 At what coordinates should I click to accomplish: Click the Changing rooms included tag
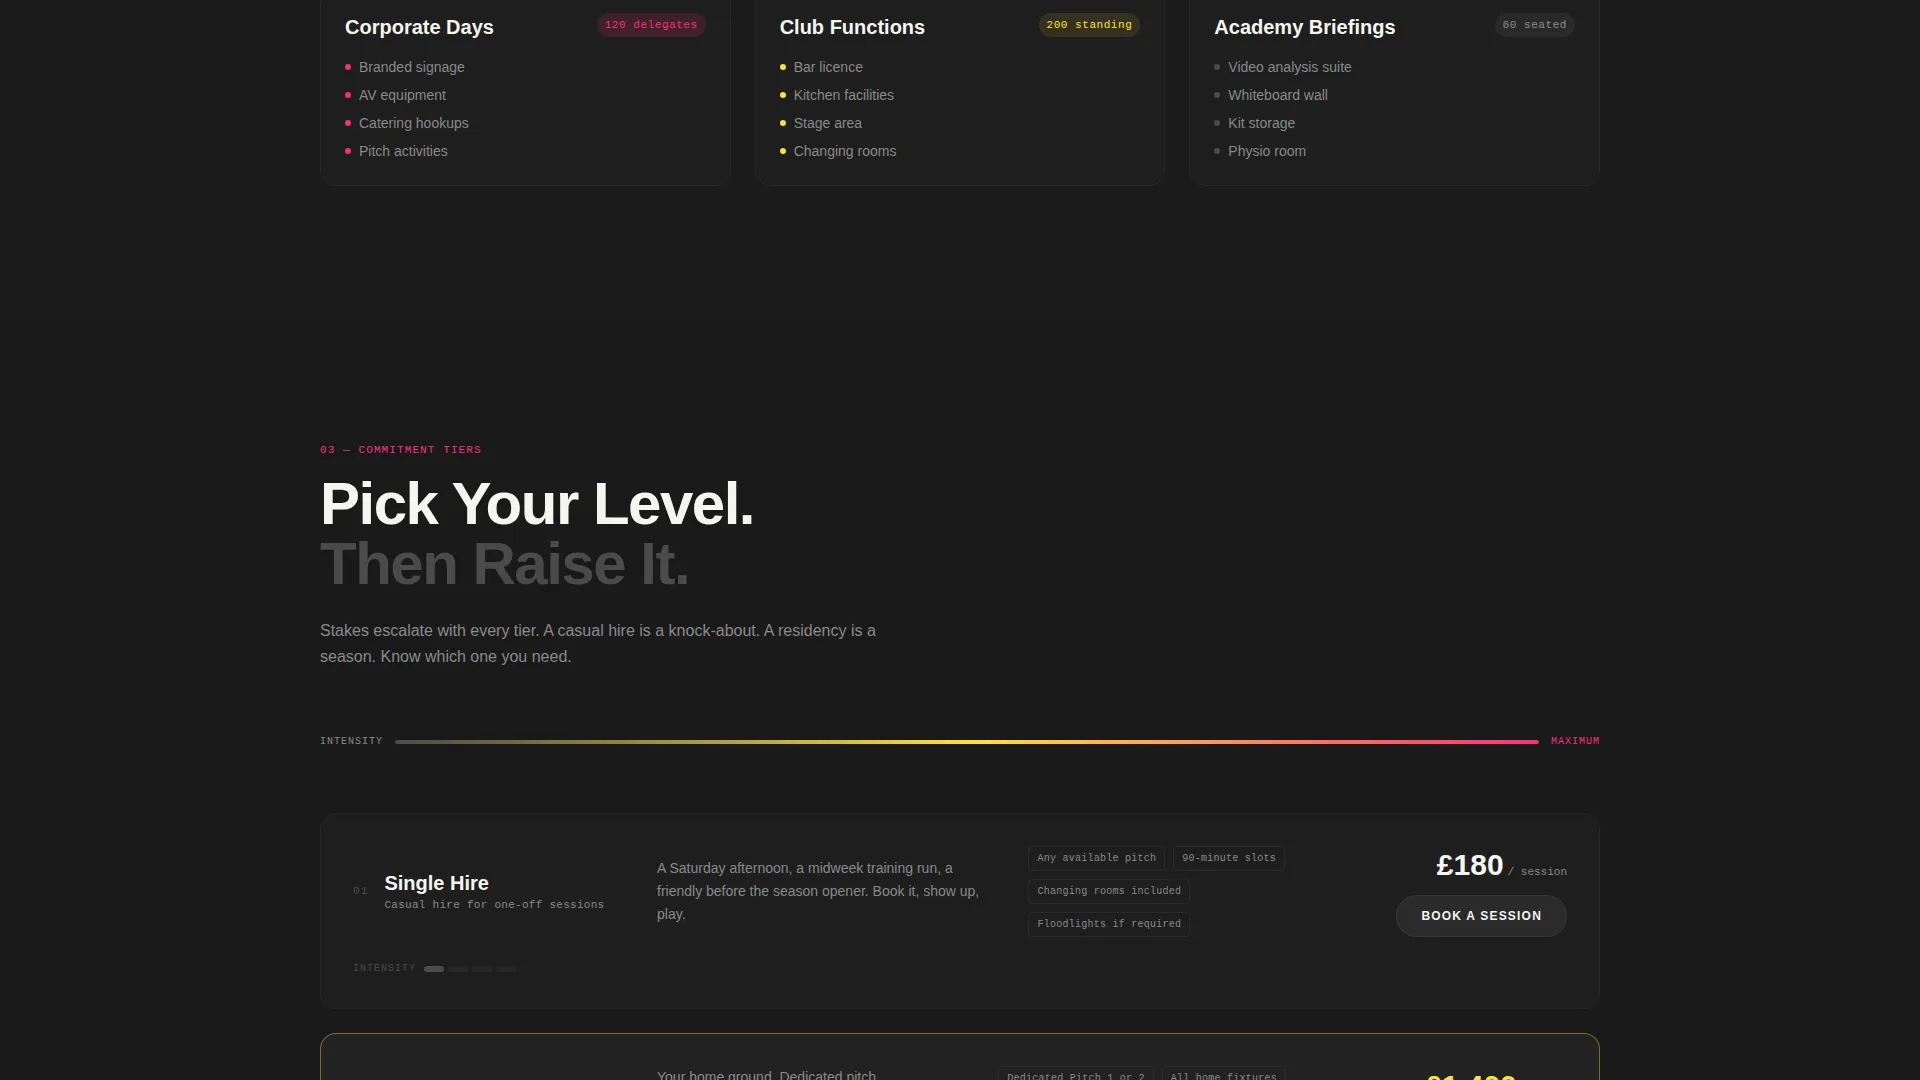pos(1109,891)
